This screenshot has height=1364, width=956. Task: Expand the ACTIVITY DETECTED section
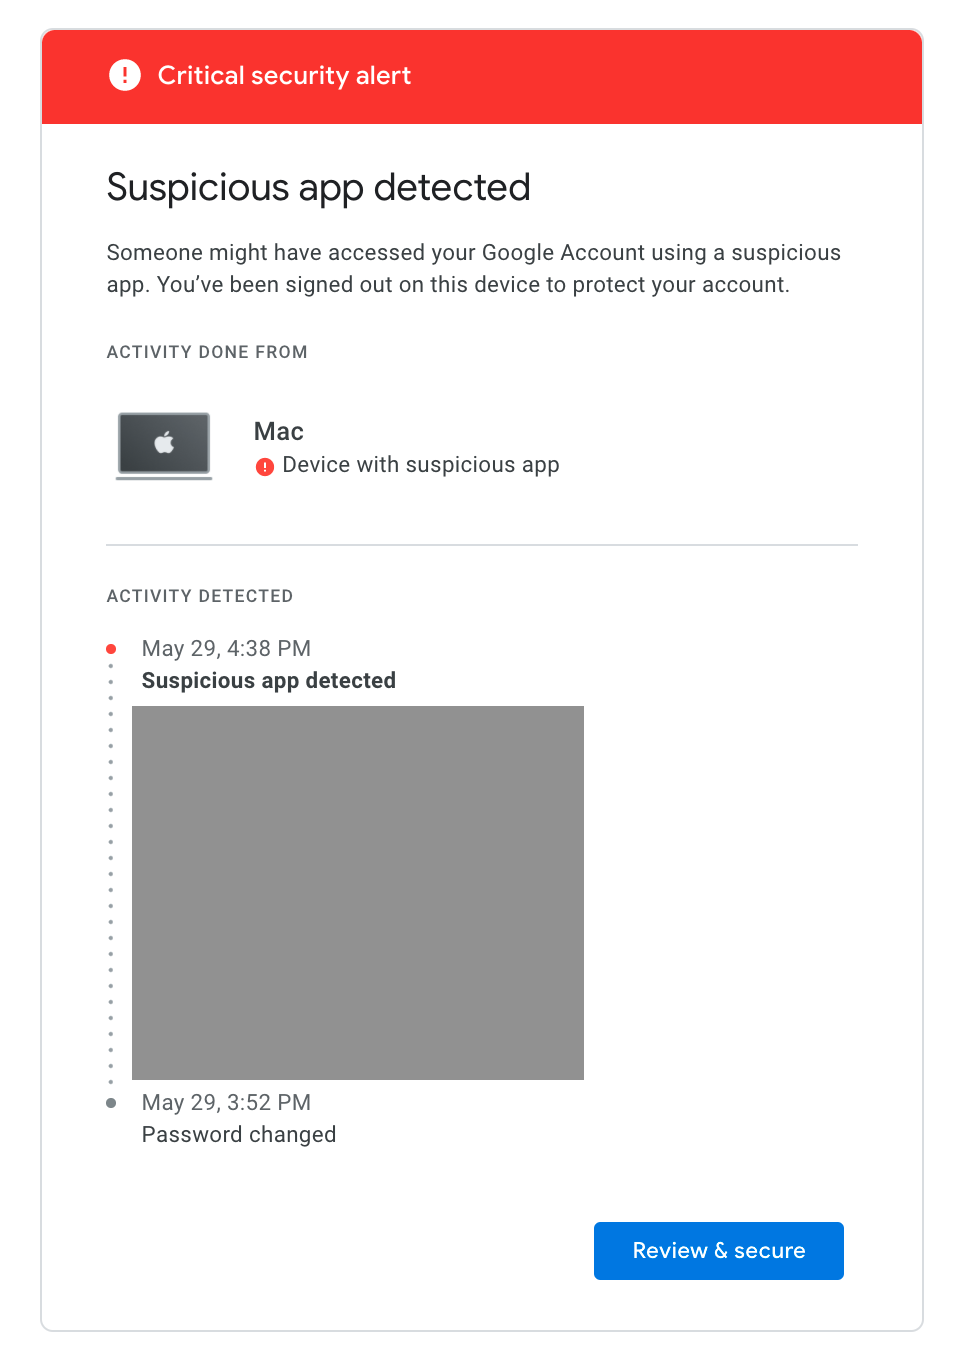point(199,596)
